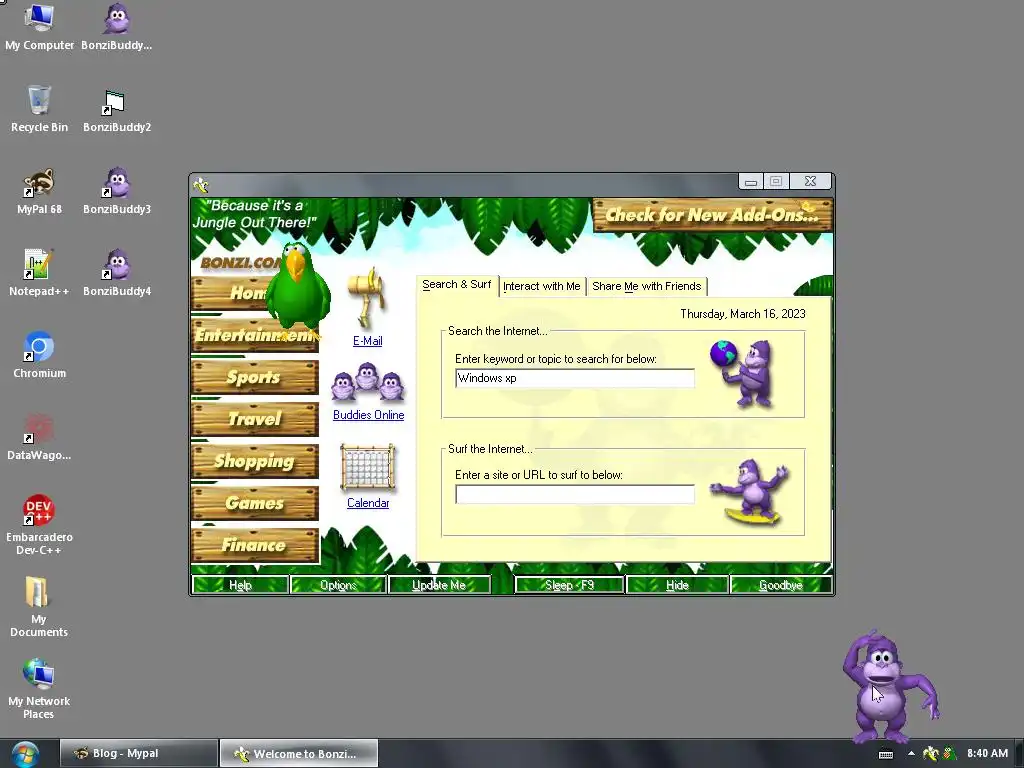Open the Share Me with Friends tab
1024x768 pixels.
[x=647, y=286]
